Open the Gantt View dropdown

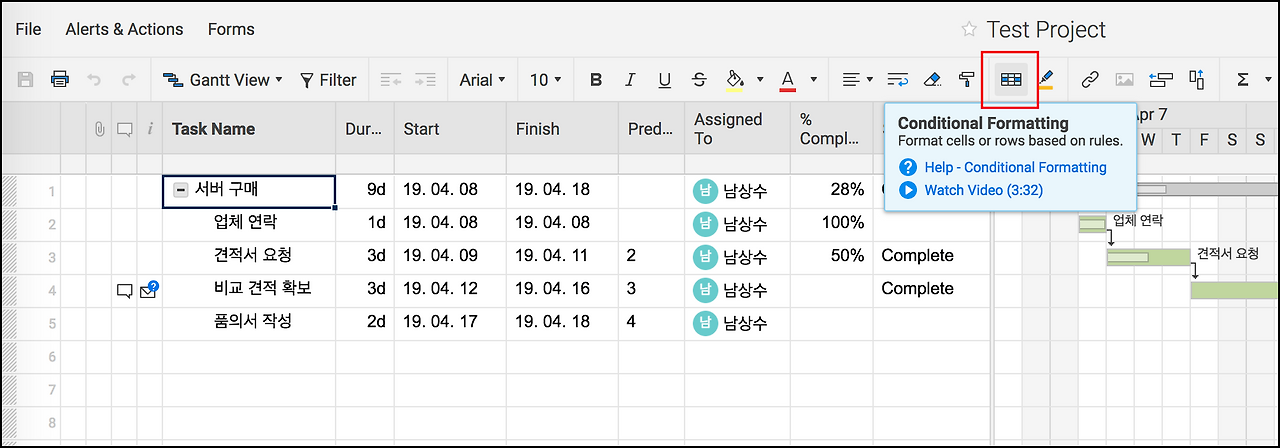click(223, 80)
